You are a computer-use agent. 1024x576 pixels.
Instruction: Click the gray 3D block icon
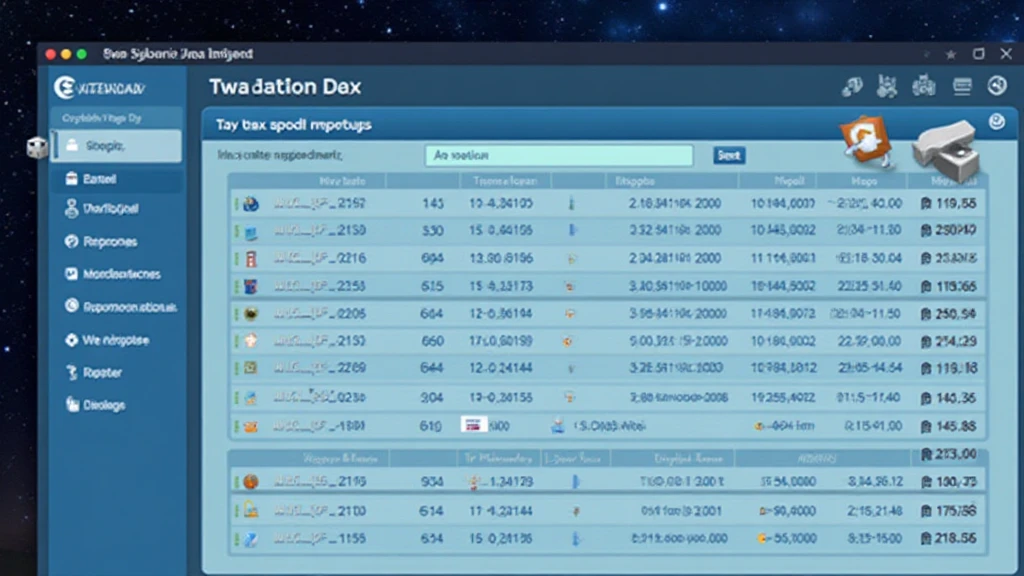click(x=943, y=147)
